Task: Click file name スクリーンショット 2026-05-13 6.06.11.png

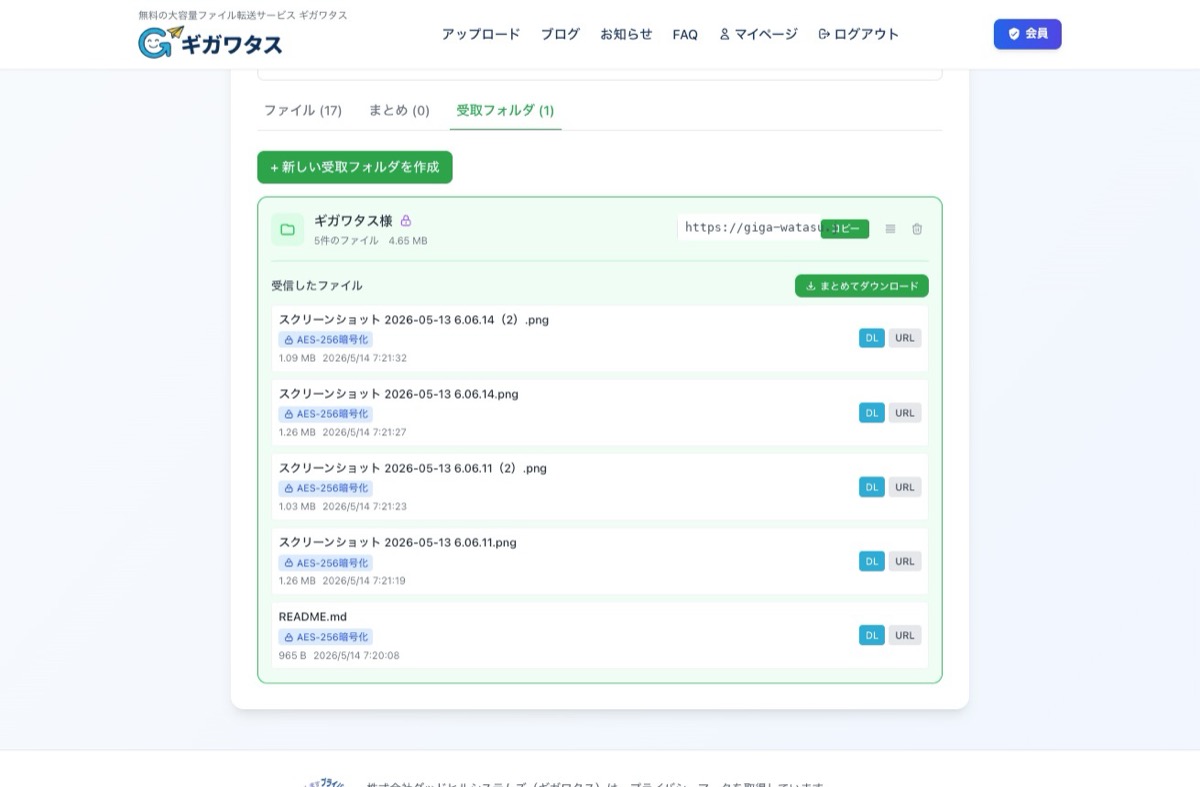Action: tap(398, 542)
